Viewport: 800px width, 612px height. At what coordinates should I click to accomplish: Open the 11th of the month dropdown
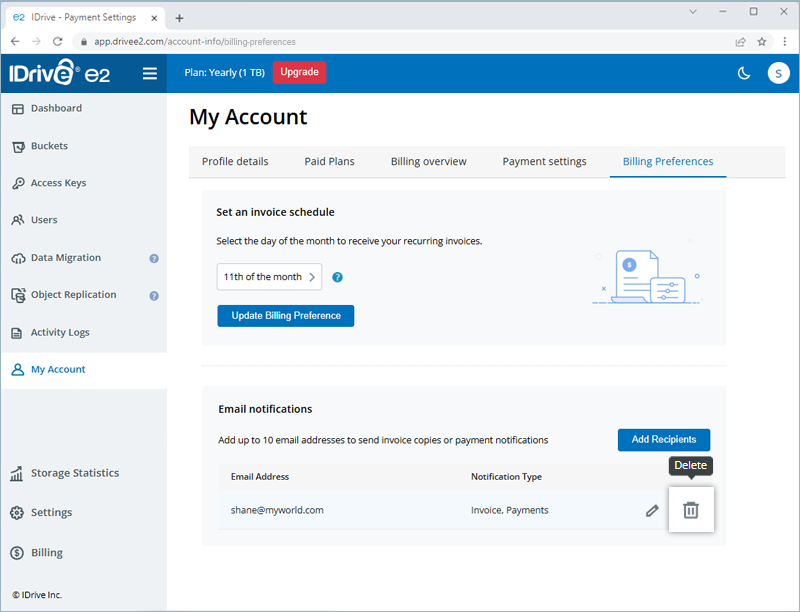coord(269,277)
